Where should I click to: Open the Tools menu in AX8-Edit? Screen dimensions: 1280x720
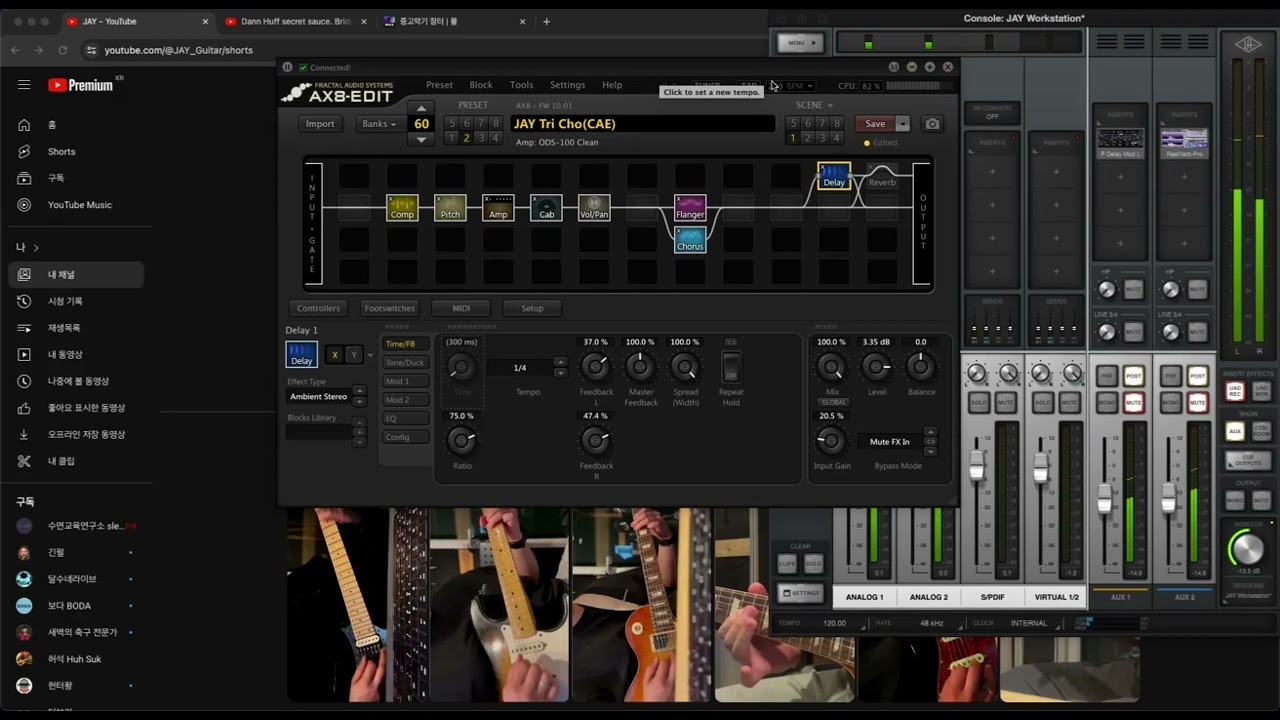click(x=521, y=85)
